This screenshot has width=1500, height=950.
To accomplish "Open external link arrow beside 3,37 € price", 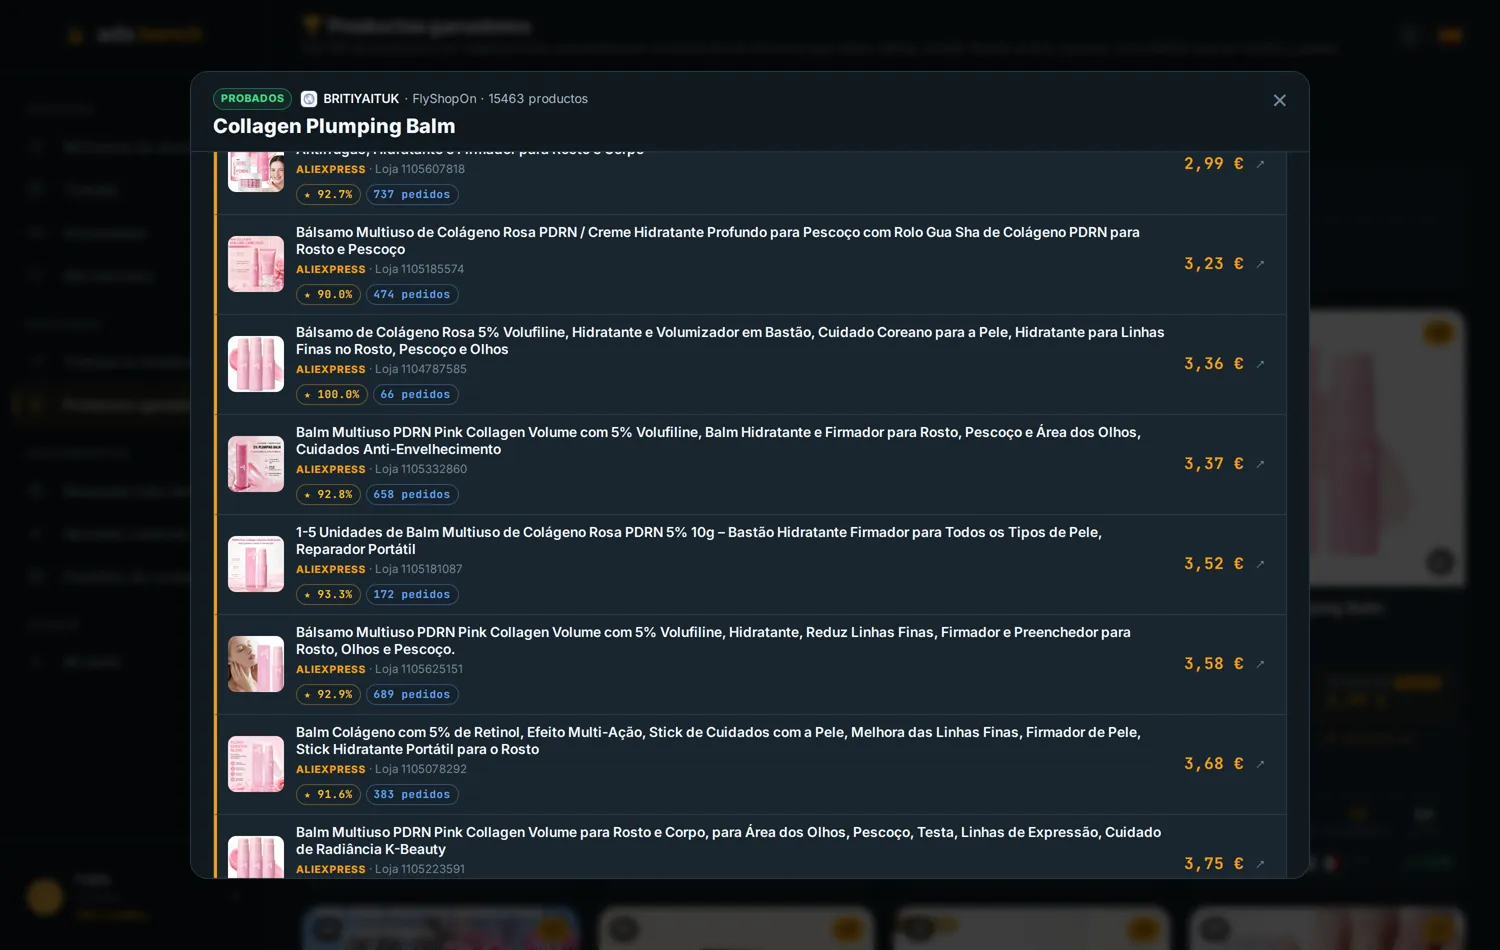I will [1260, 464].
